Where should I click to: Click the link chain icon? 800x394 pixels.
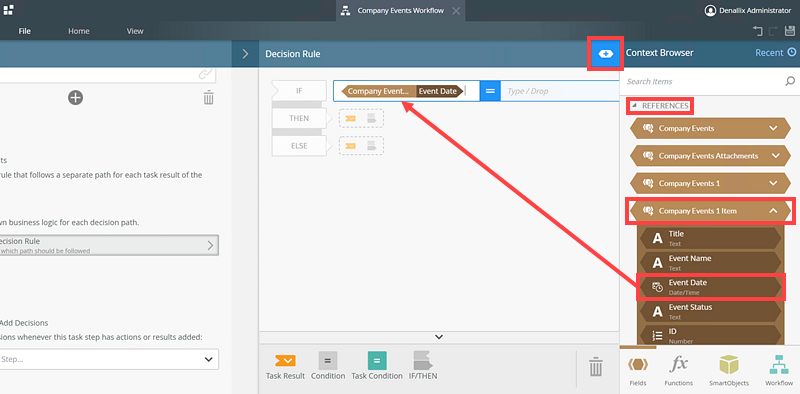(205, 74)
